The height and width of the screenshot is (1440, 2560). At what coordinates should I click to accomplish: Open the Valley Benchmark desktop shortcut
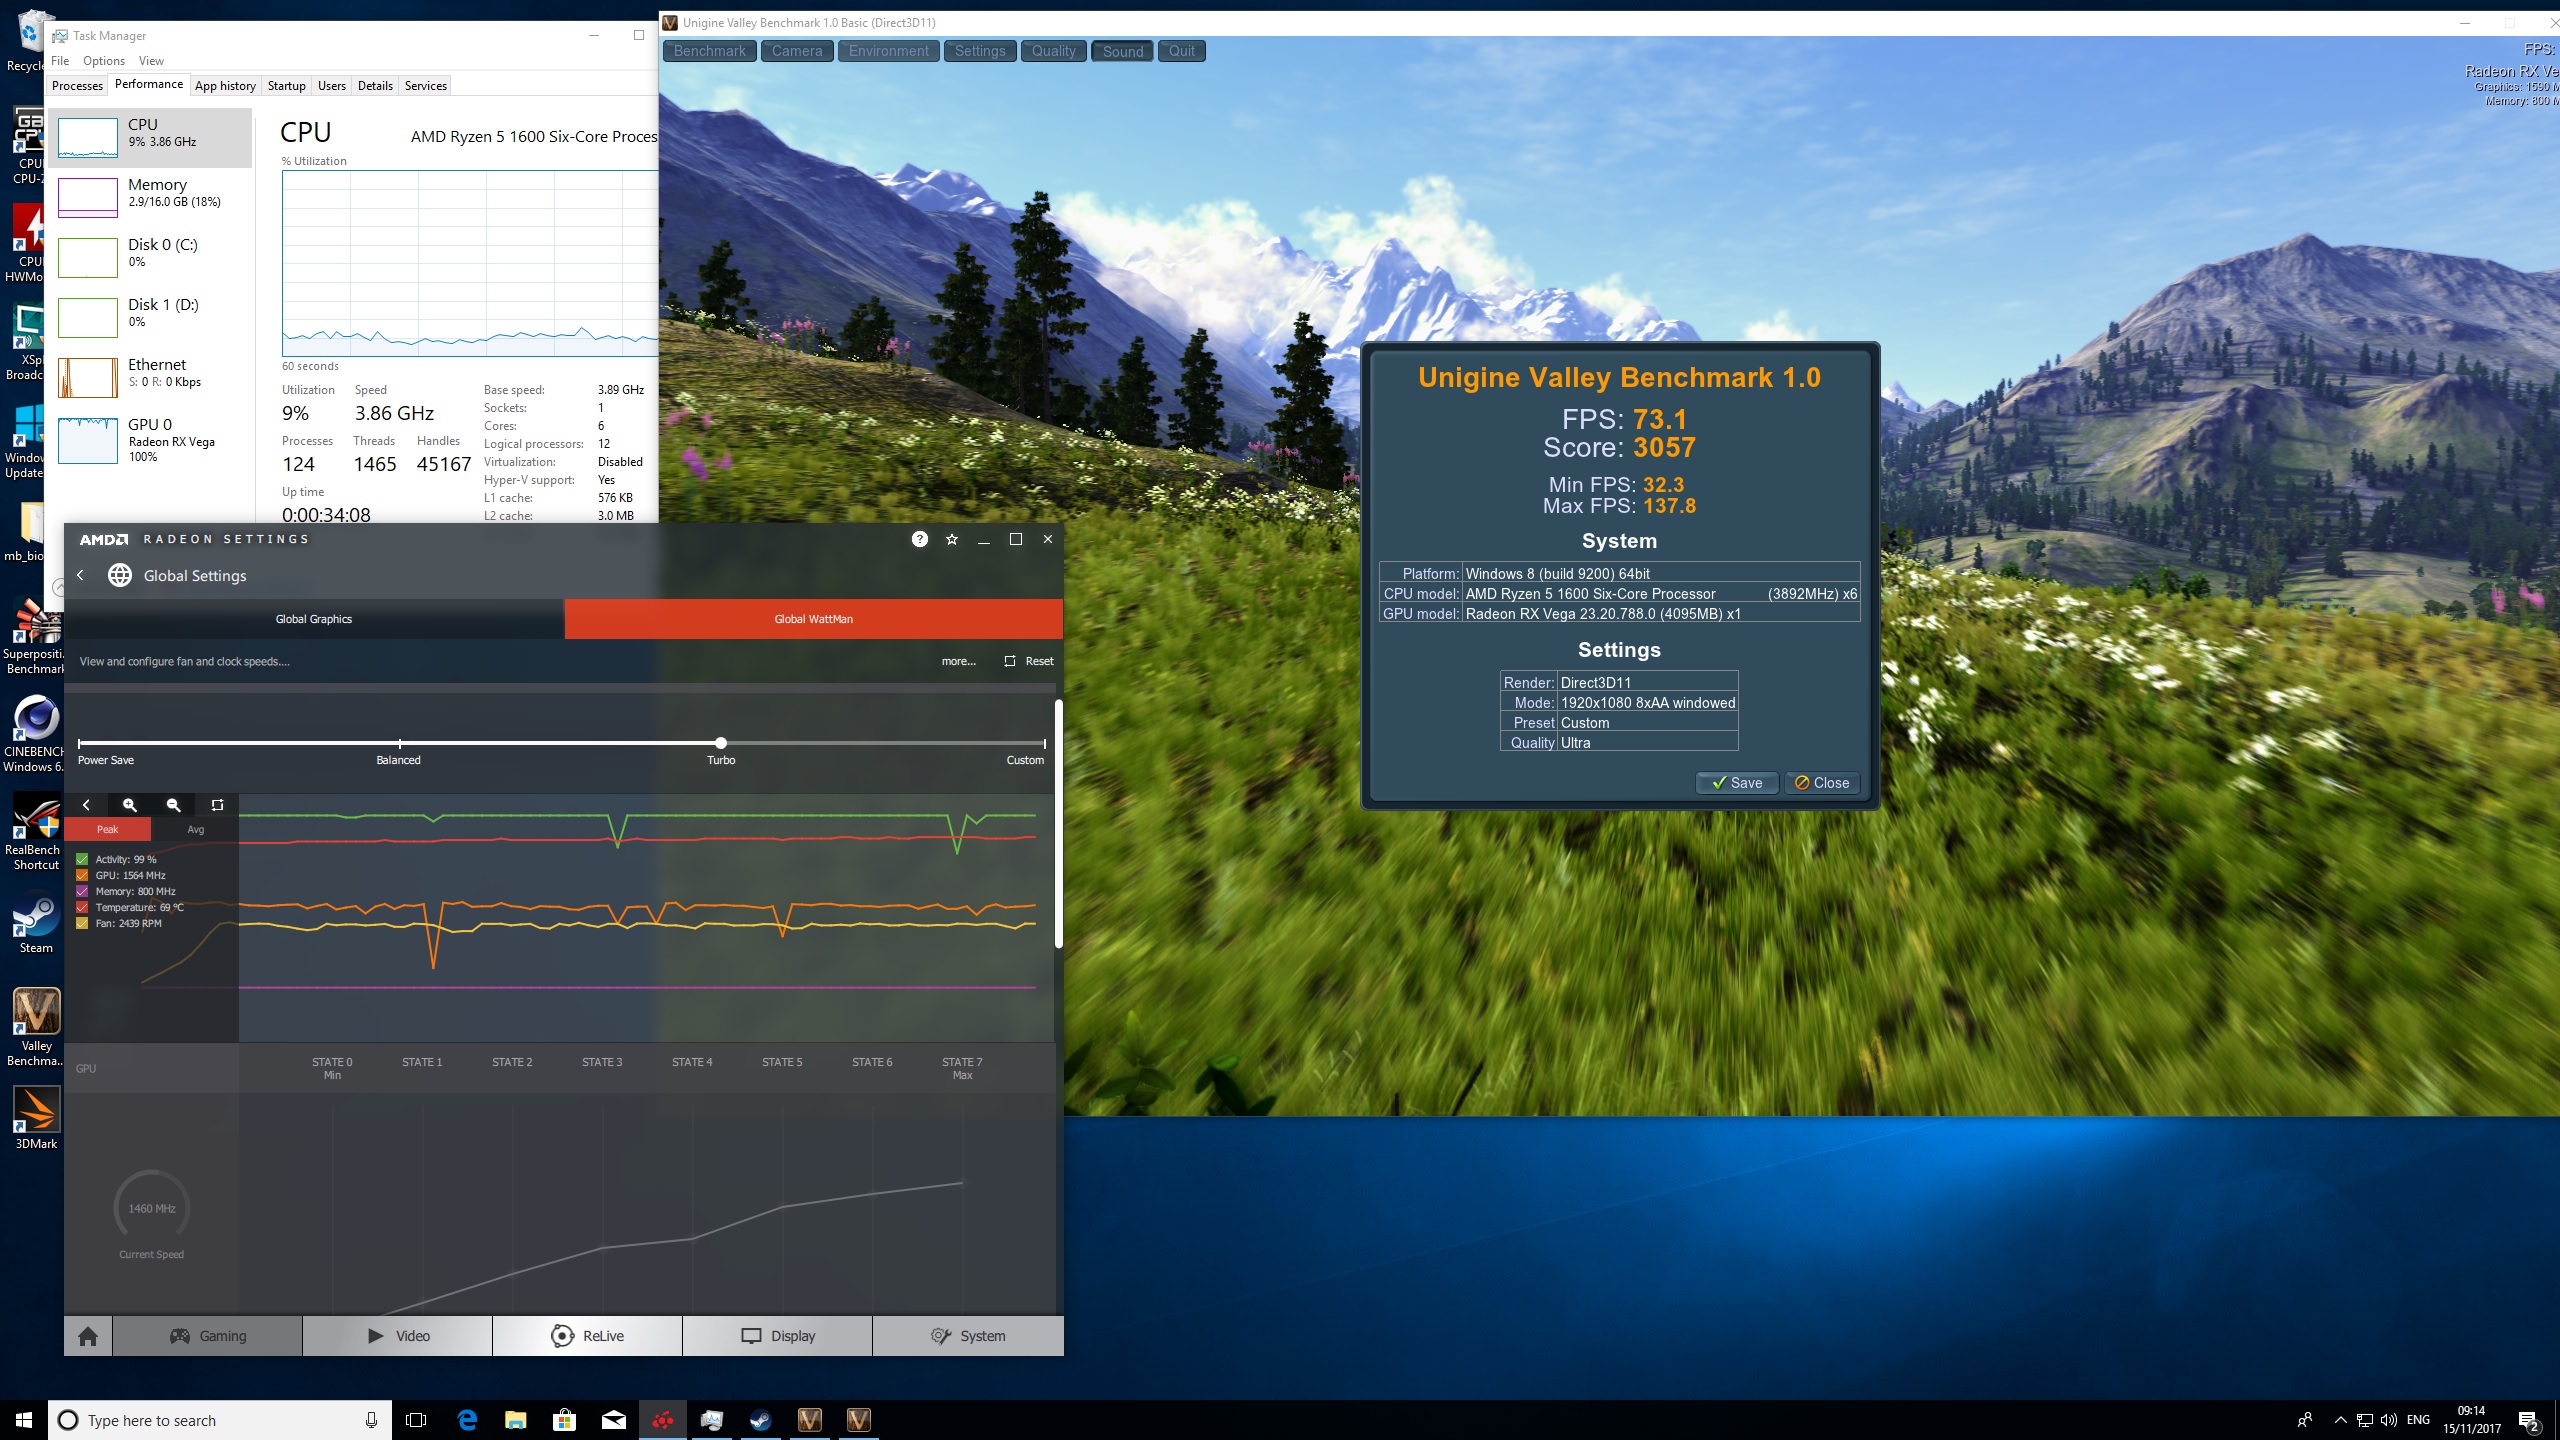click(36, 1028)
